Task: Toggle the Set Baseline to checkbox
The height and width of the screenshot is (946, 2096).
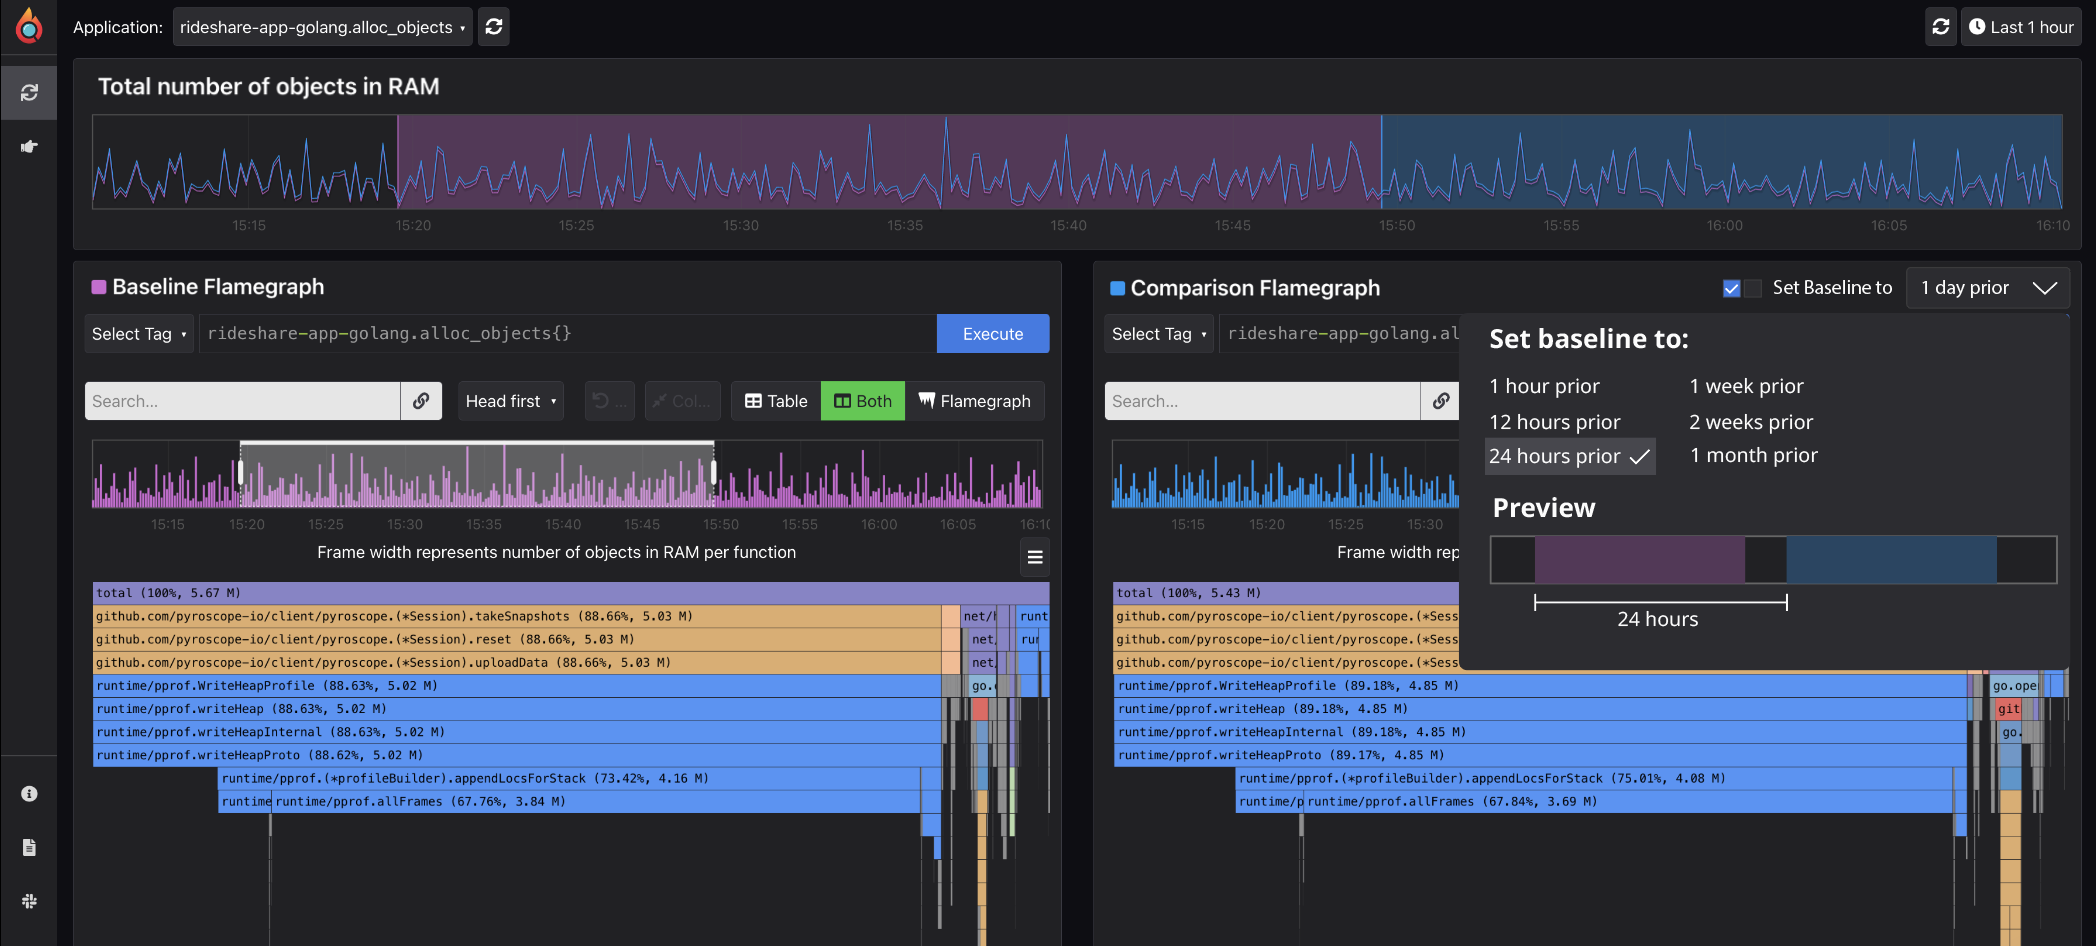Action: click(x=1732, y=288)
